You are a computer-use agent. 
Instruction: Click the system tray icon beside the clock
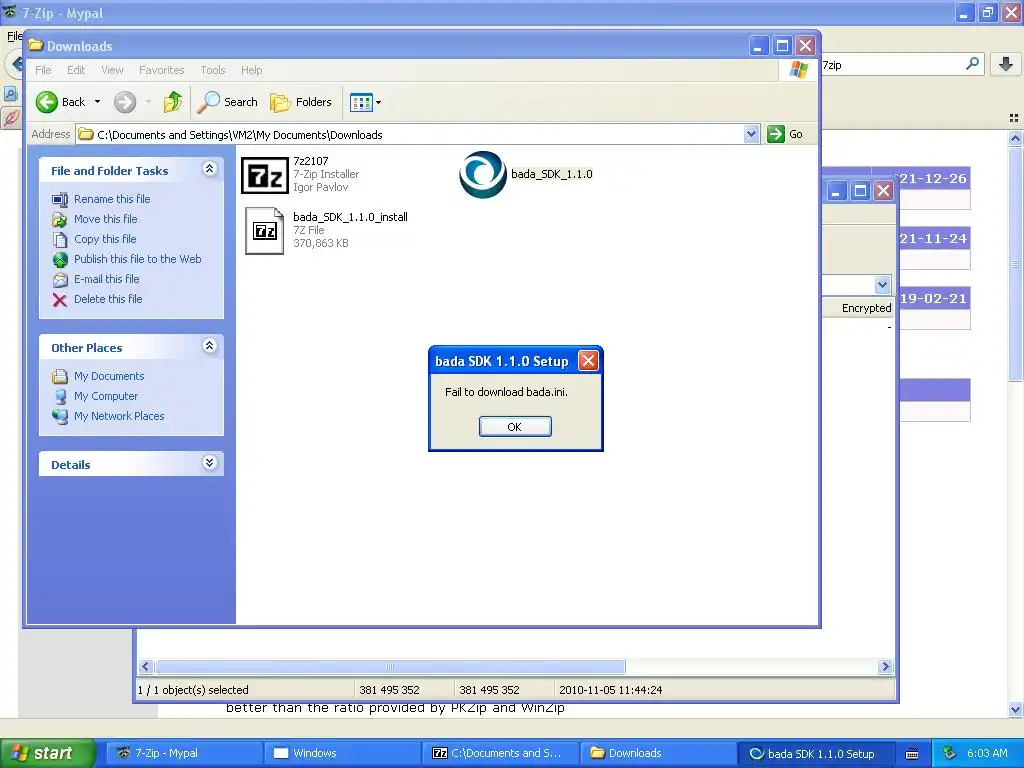950,753
